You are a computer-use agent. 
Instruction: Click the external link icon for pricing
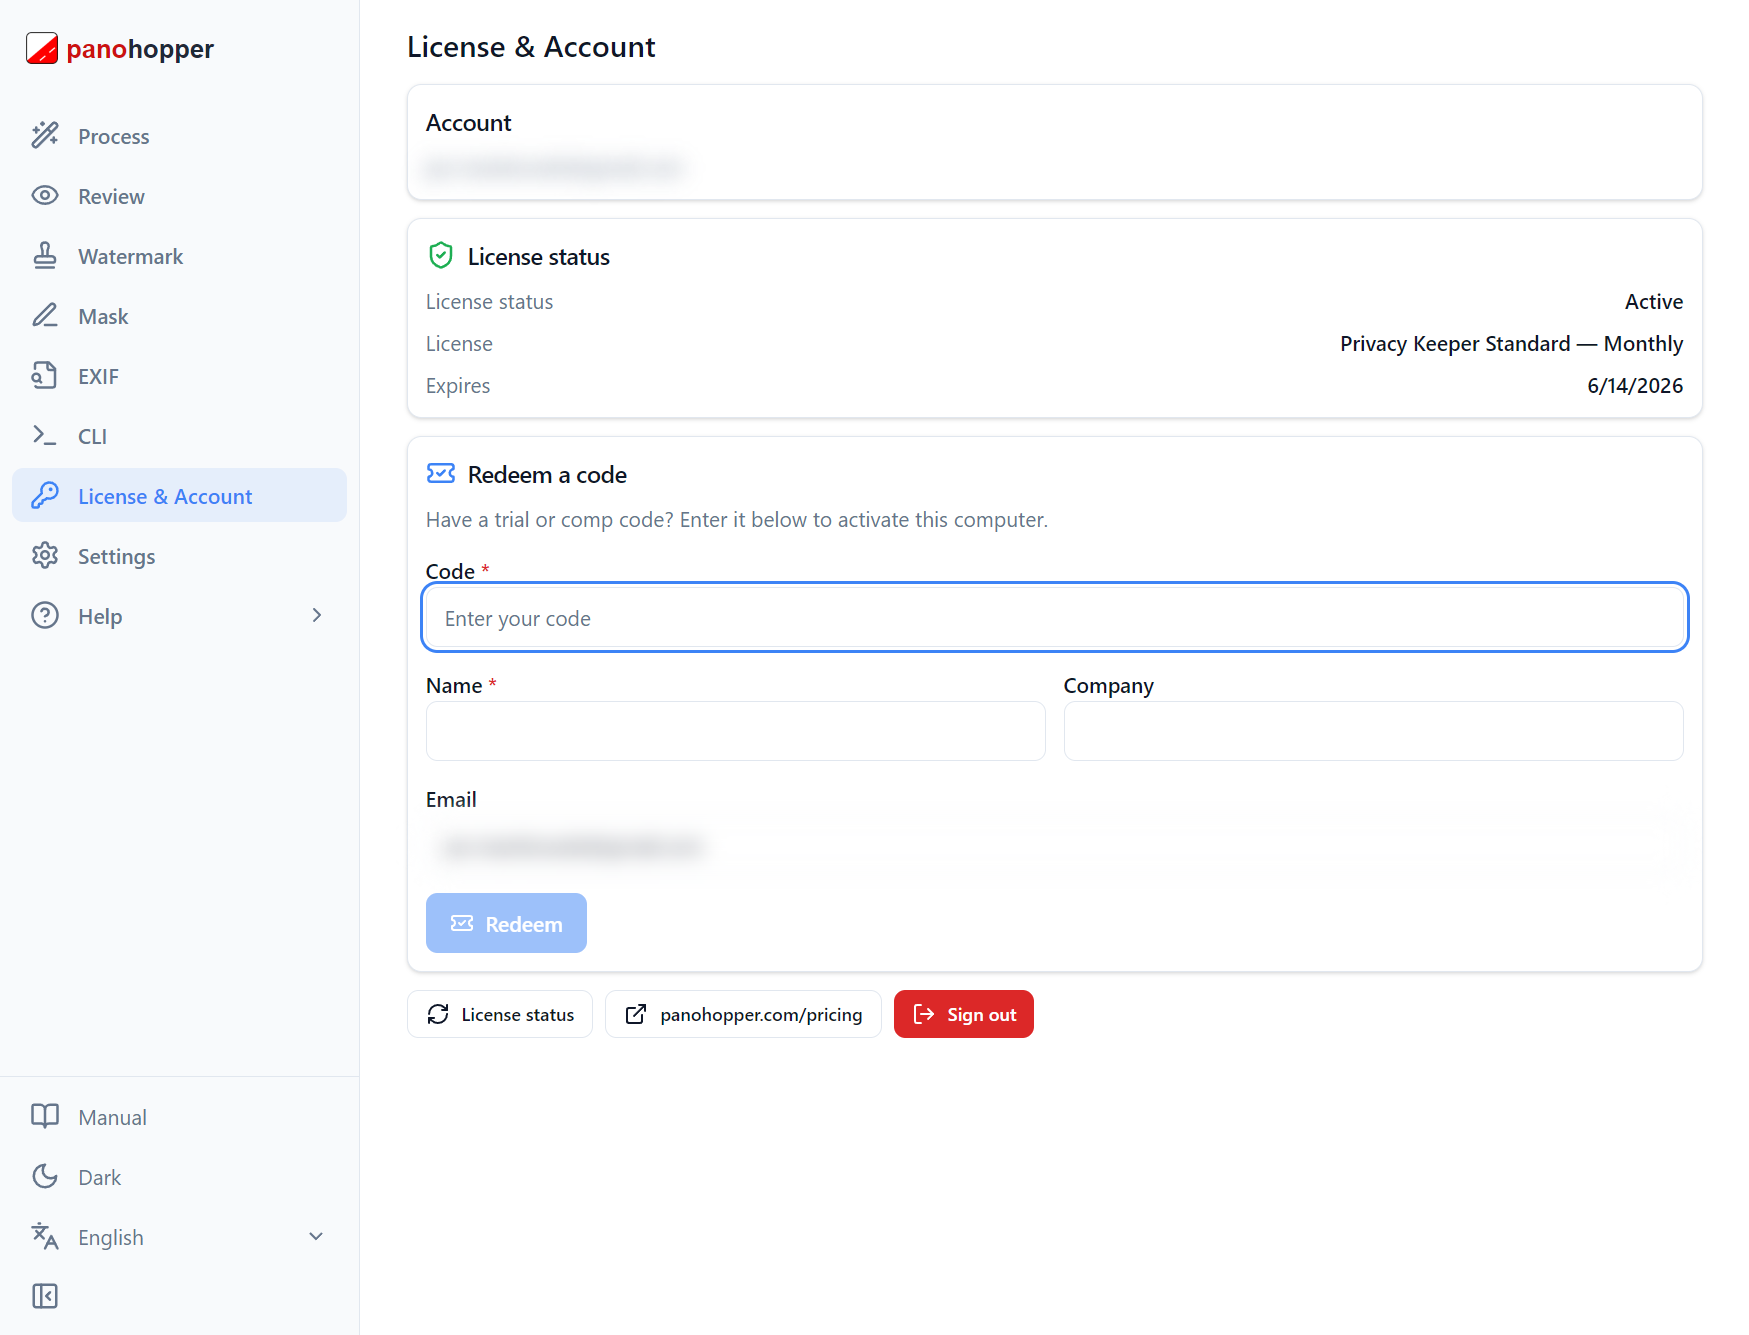tap(636, 1014)
